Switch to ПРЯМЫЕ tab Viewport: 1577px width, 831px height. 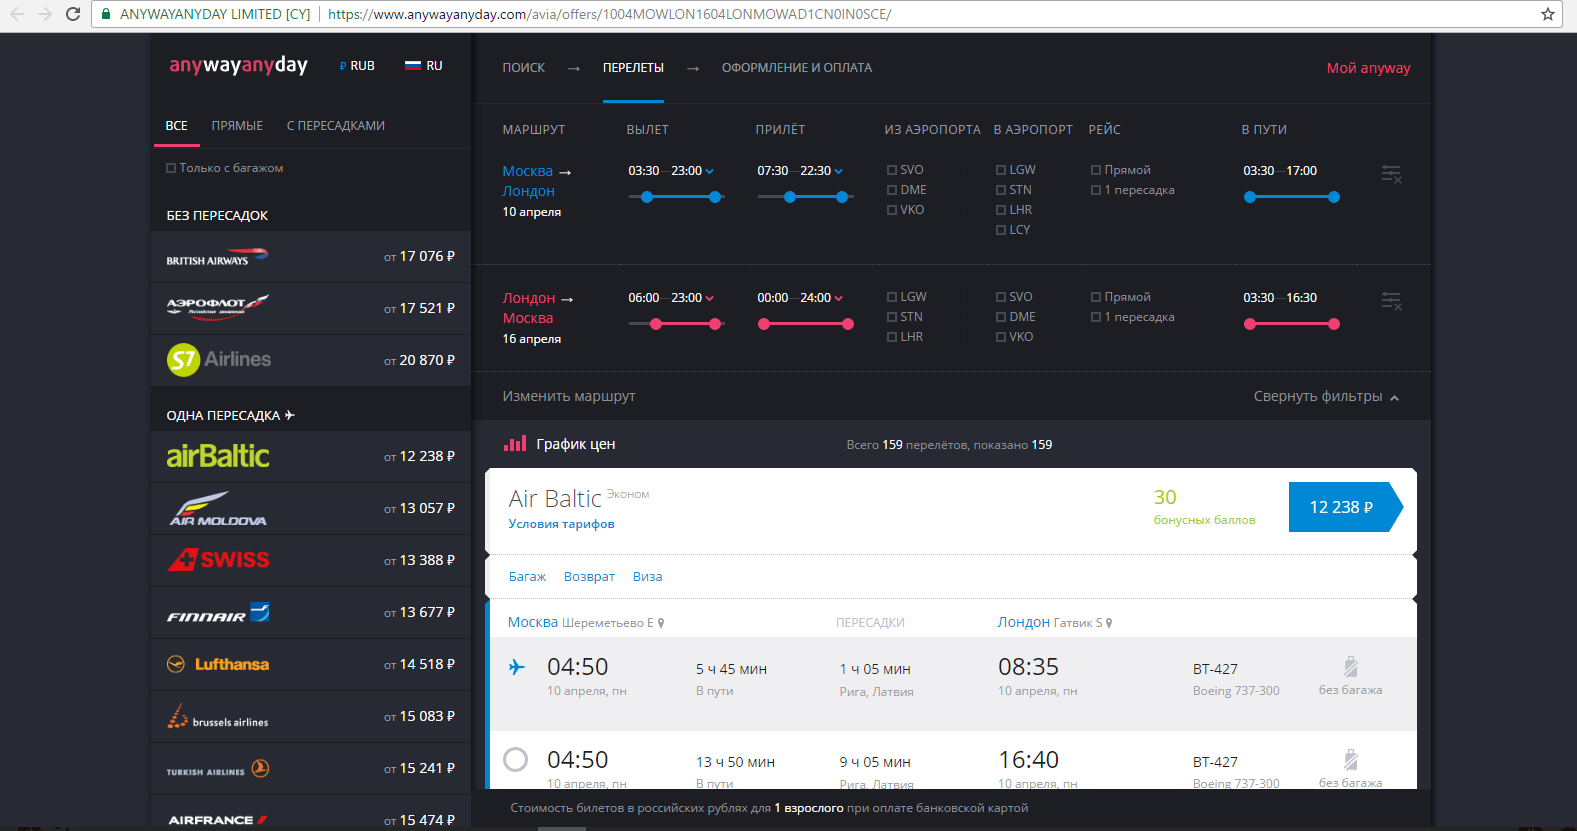(x=237, y=126)
